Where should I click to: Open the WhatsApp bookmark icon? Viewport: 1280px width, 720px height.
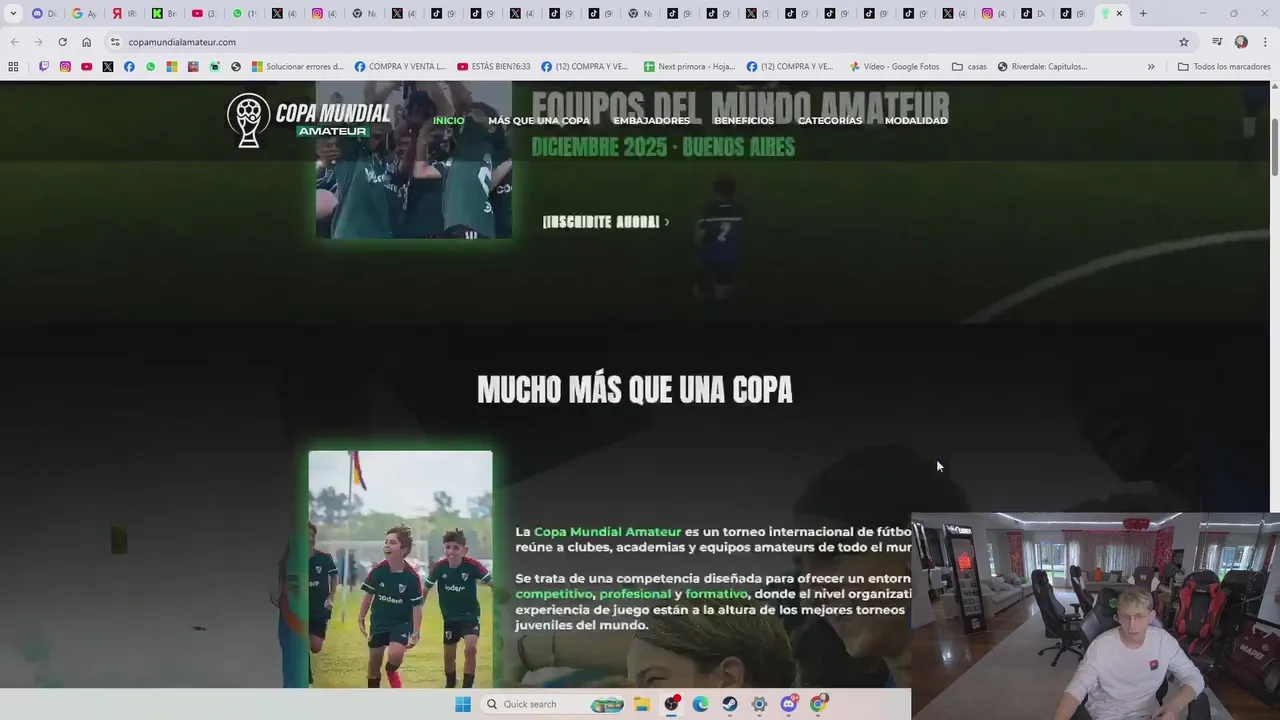tap(151, 67)
